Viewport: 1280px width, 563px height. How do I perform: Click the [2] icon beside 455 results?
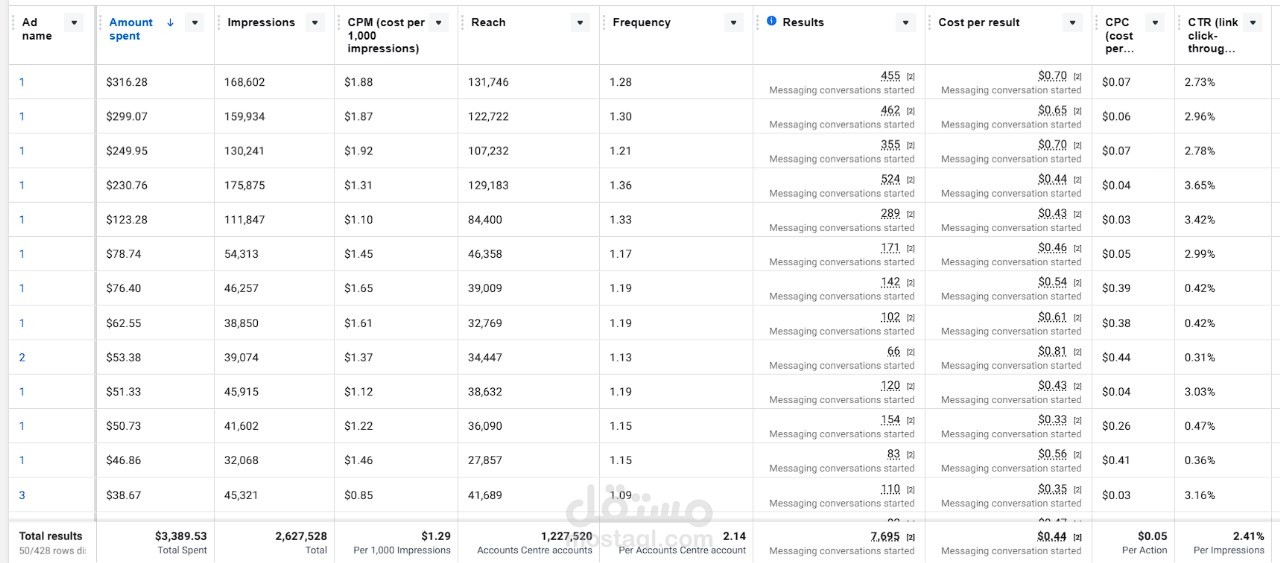[910, 77]
